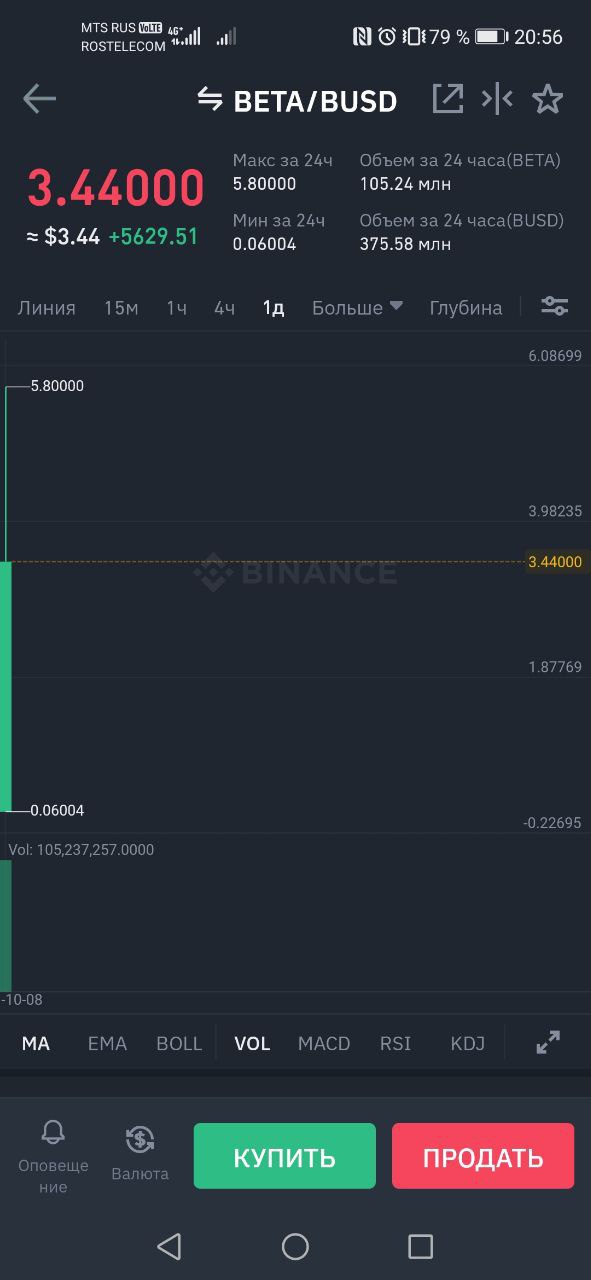This screenshot has height=1280, width=591.
Task: Expand the Больше timeframe dropdown
Action: (x=357, y=307)
